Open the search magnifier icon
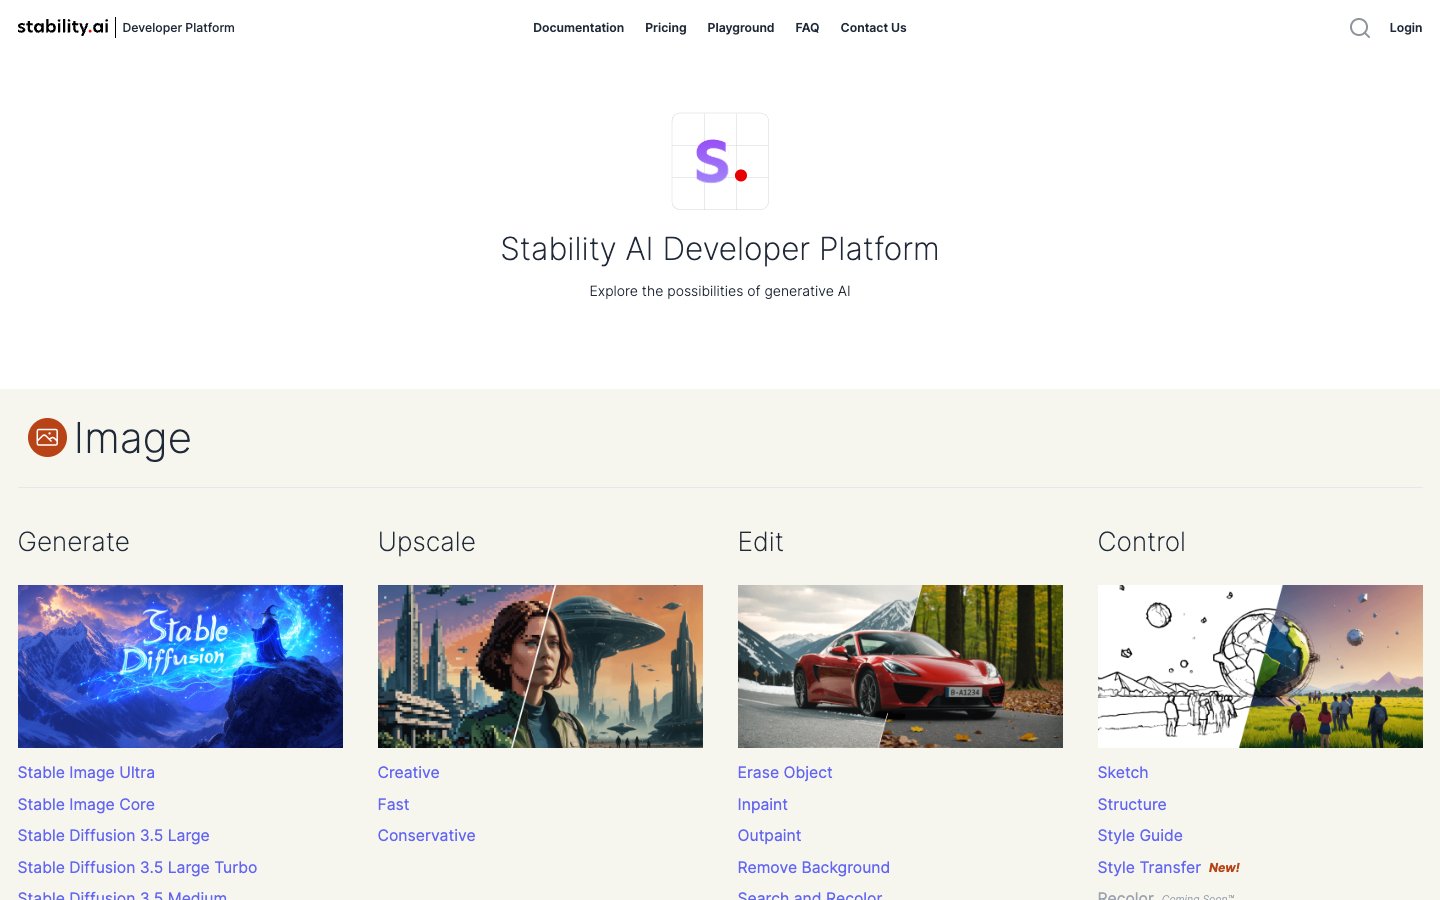This screenshot has width=1440, height=900. tap(1360, 28)
